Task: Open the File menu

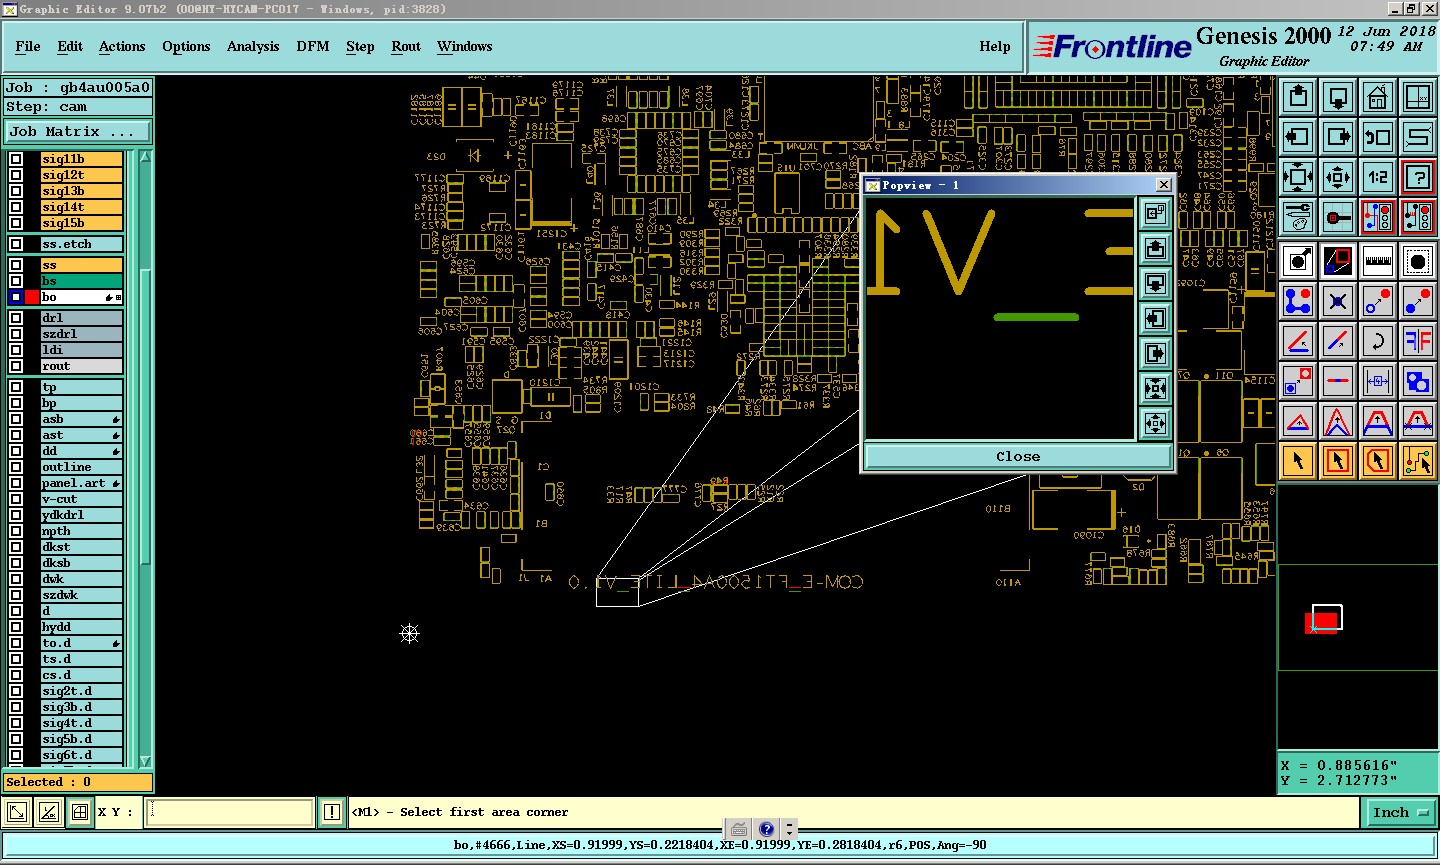Action: [x=28, y=46]
